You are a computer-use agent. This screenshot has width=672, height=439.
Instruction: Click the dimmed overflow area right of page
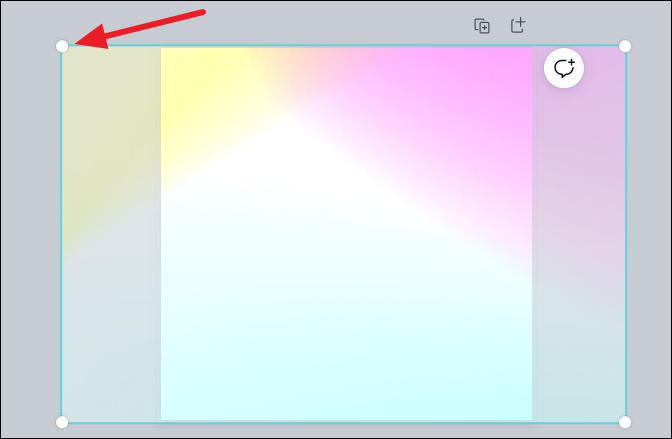pyautogui.click(x=579, y=257)
